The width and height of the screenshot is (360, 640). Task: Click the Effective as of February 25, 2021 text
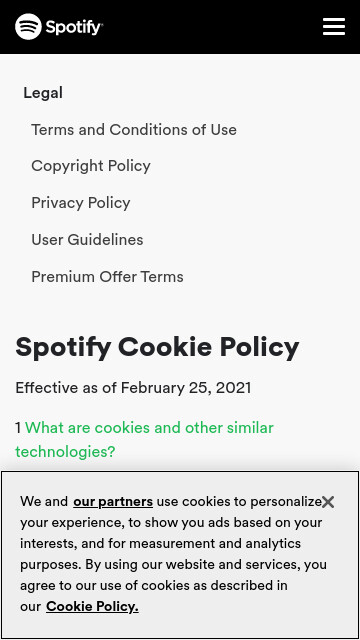click(133, 388)
